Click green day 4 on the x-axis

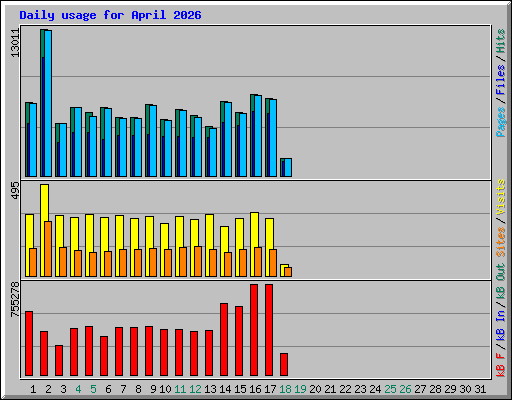78,389
